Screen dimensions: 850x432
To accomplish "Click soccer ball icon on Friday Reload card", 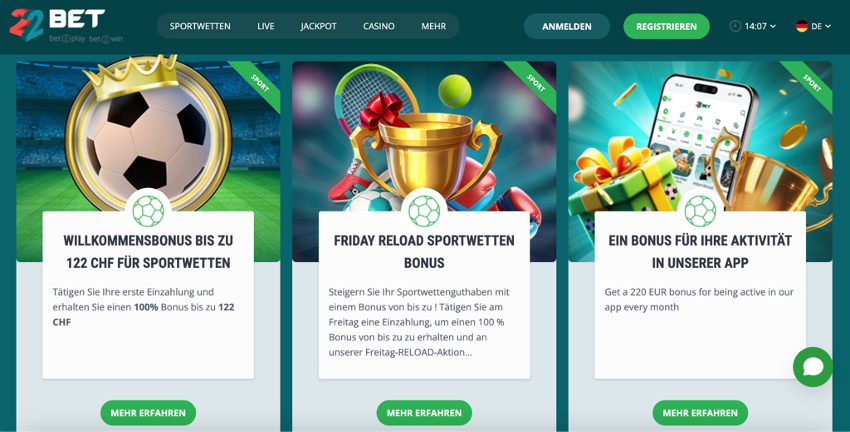I will pos(424,211).
